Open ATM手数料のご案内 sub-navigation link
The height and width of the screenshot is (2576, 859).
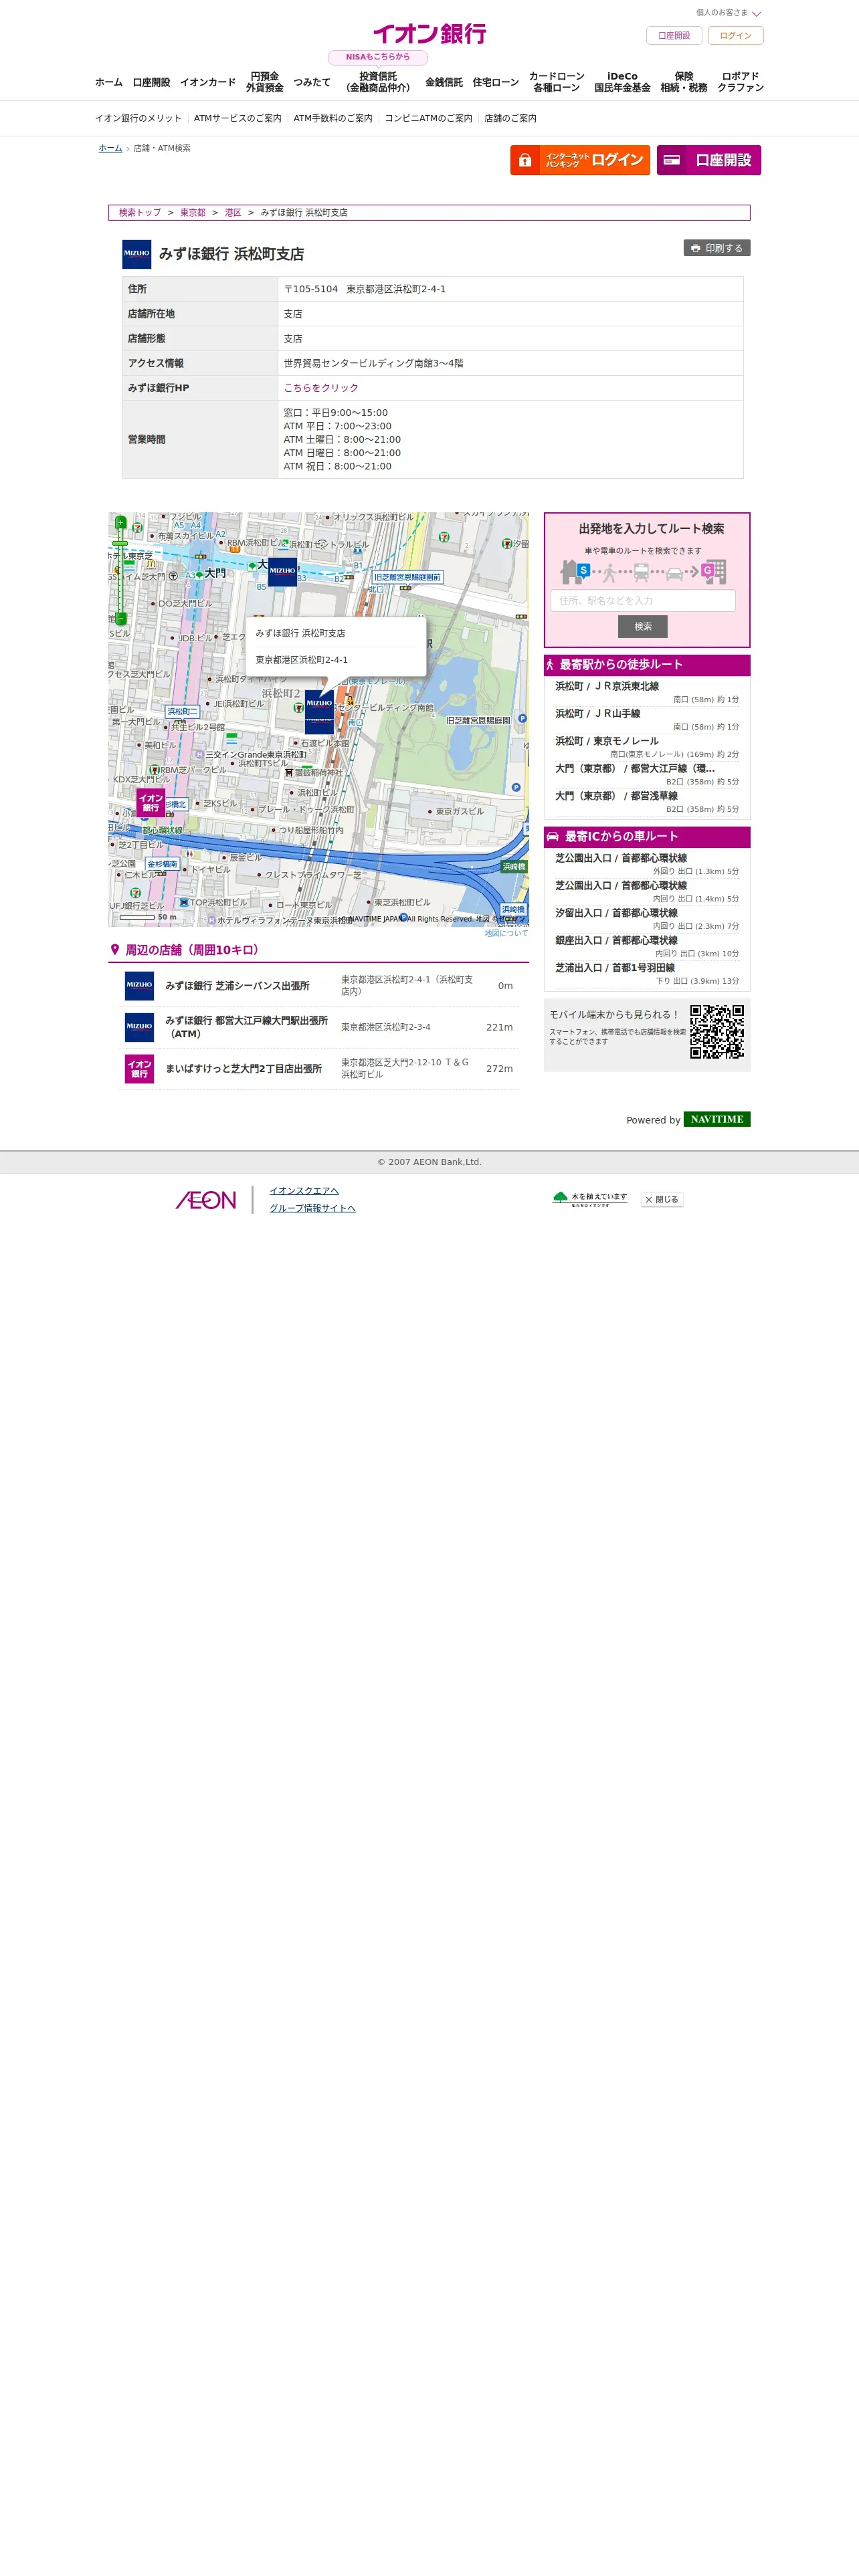333,118
